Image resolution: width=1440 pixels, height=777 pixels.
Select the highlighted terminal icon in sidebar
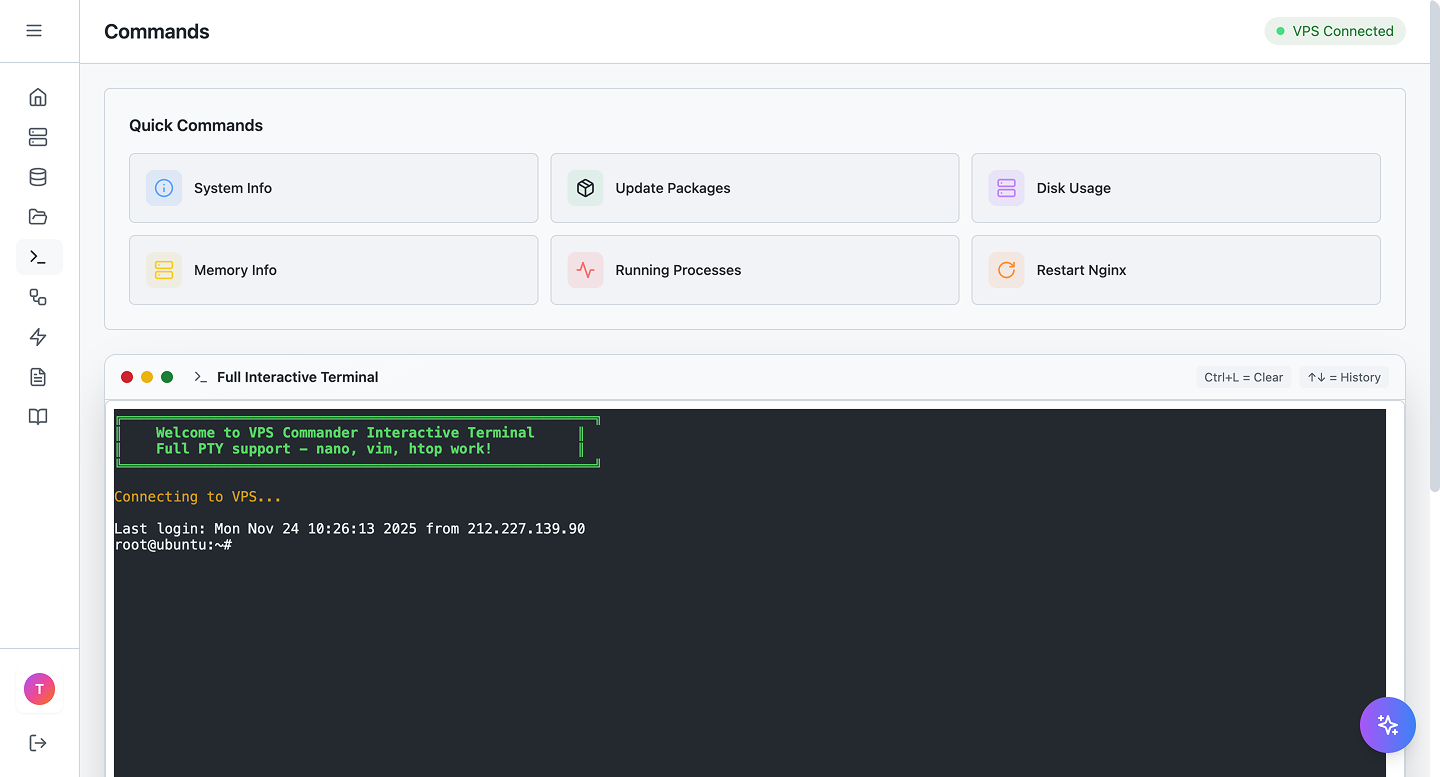pyautogui.click(x=39, y=257)
